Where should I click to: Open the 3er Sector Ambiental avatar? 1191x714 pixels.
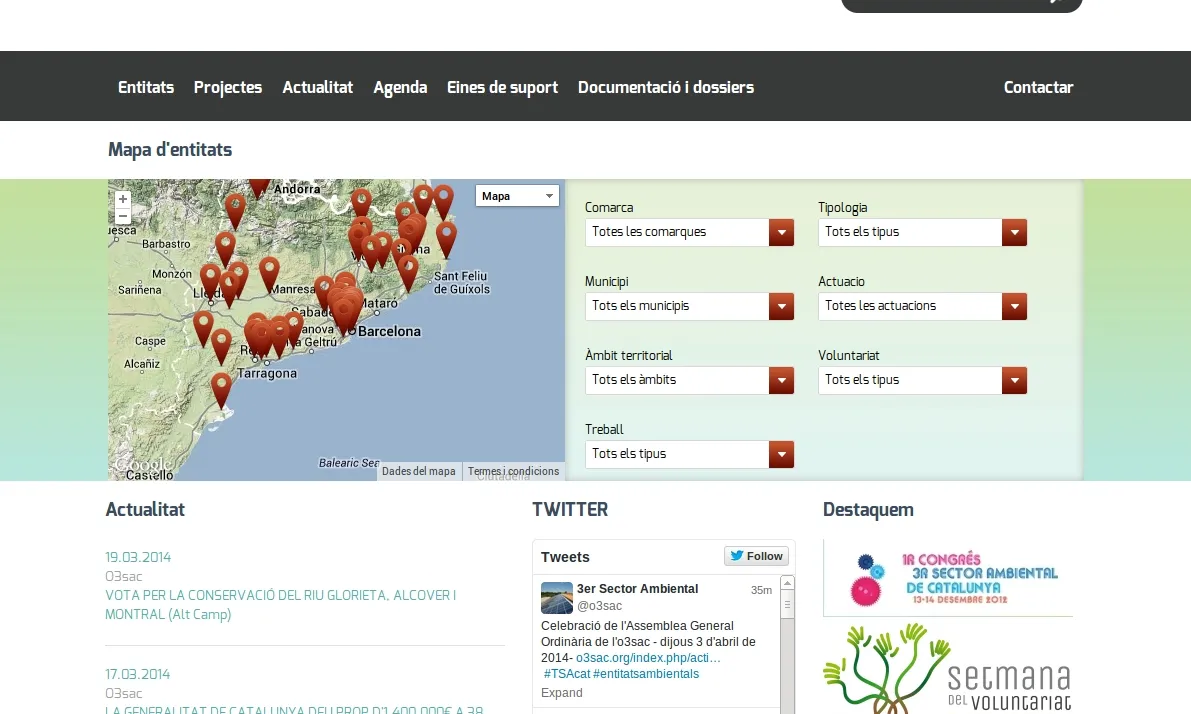coord(557,598)
